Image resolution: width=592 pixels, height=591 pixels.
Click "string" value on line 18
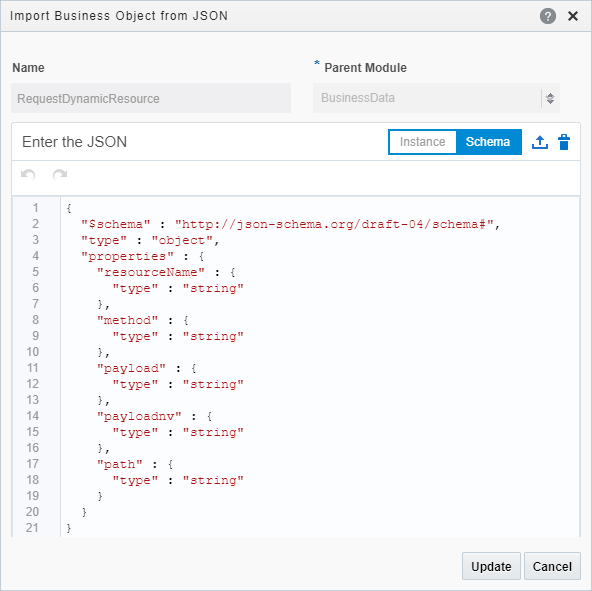pyautogui.click(x=213, y=480)
